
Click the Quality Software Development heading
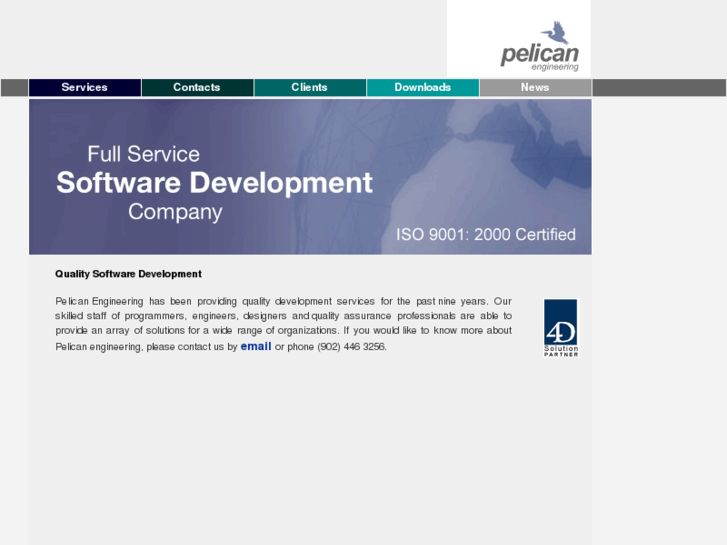point(128,274)
